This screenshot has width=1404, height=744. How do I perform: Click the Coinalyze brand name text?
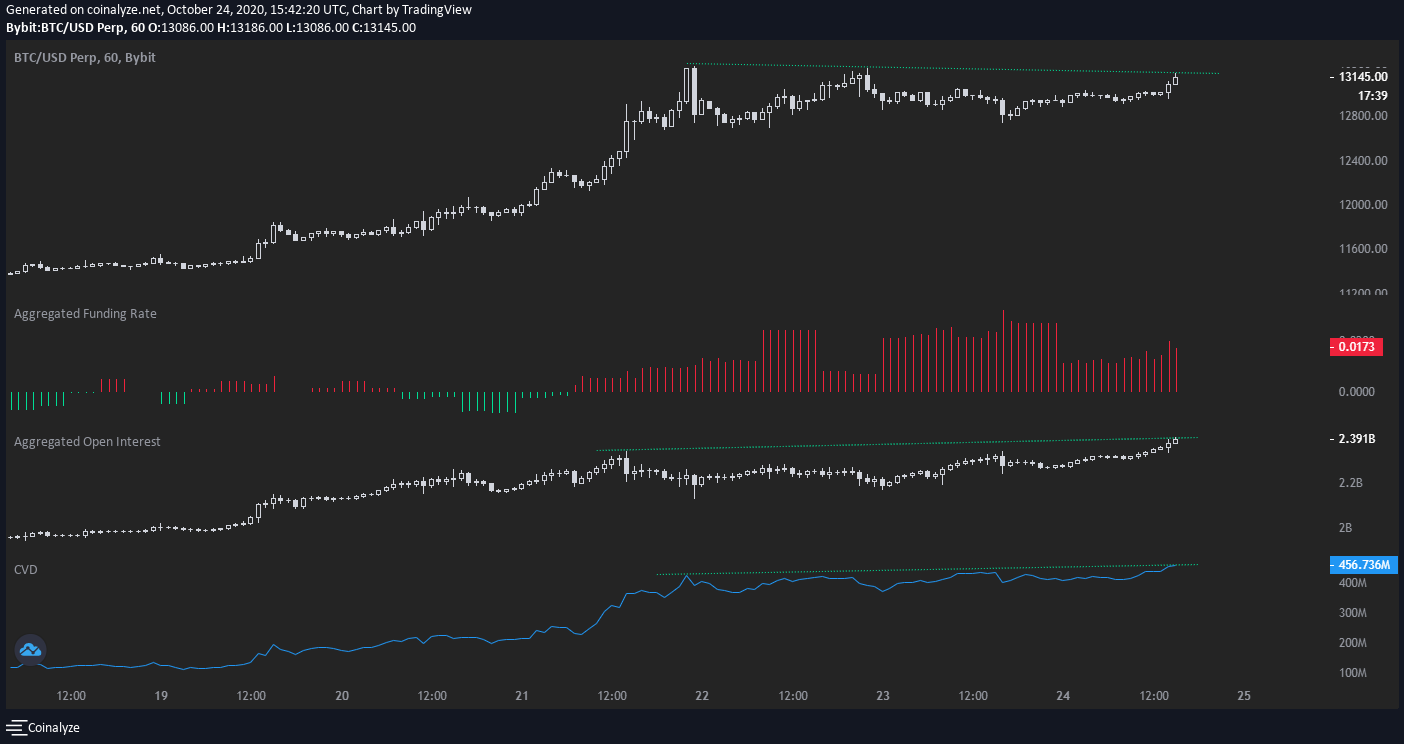pyautogui.click(x=54, y=728)
